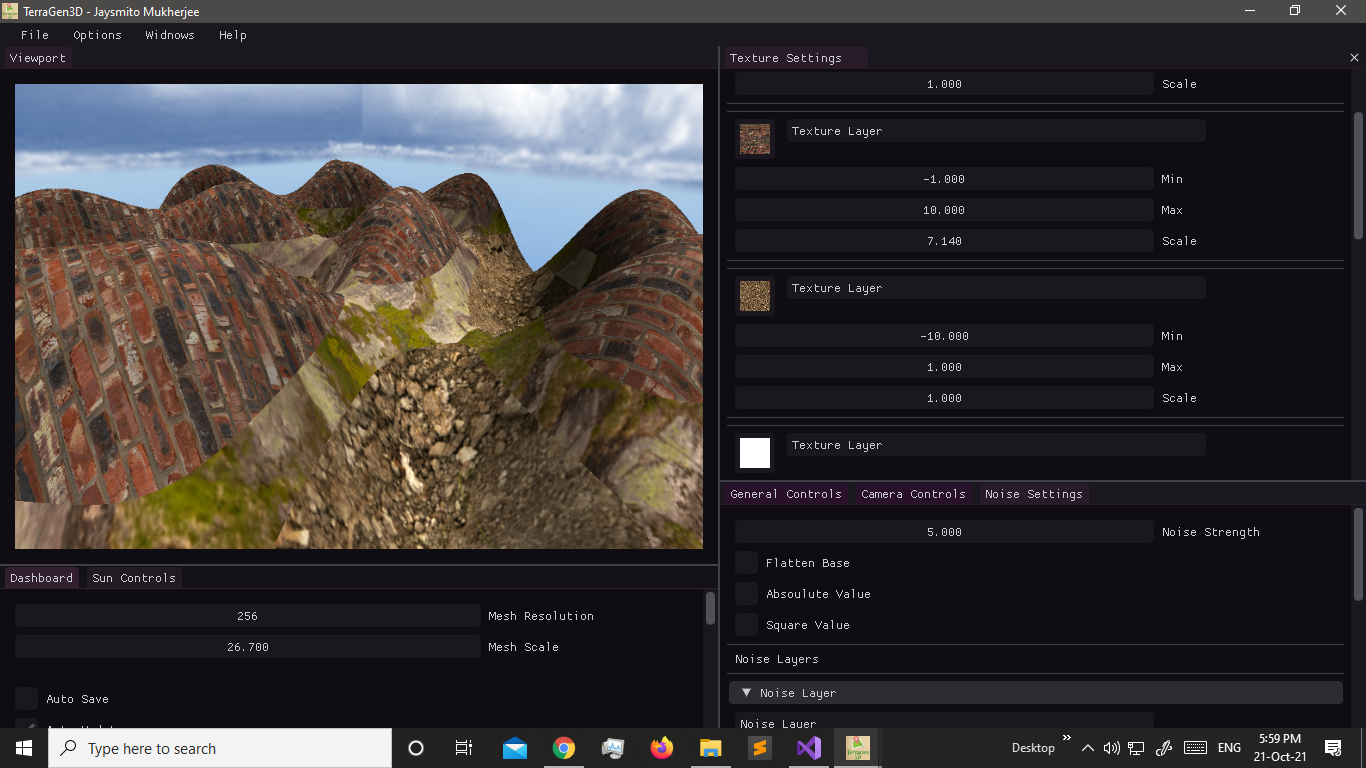Click the Max field showing 10.000

tap(944, 210)
